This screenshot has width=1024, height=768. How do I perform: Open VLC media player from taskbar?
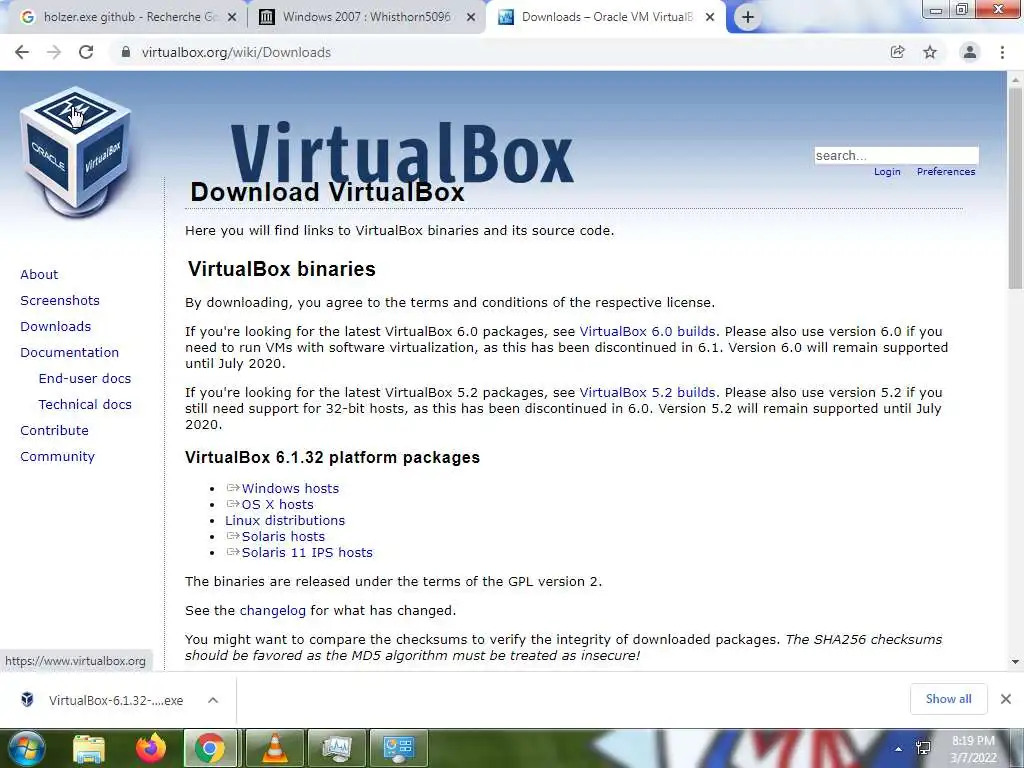275,748
